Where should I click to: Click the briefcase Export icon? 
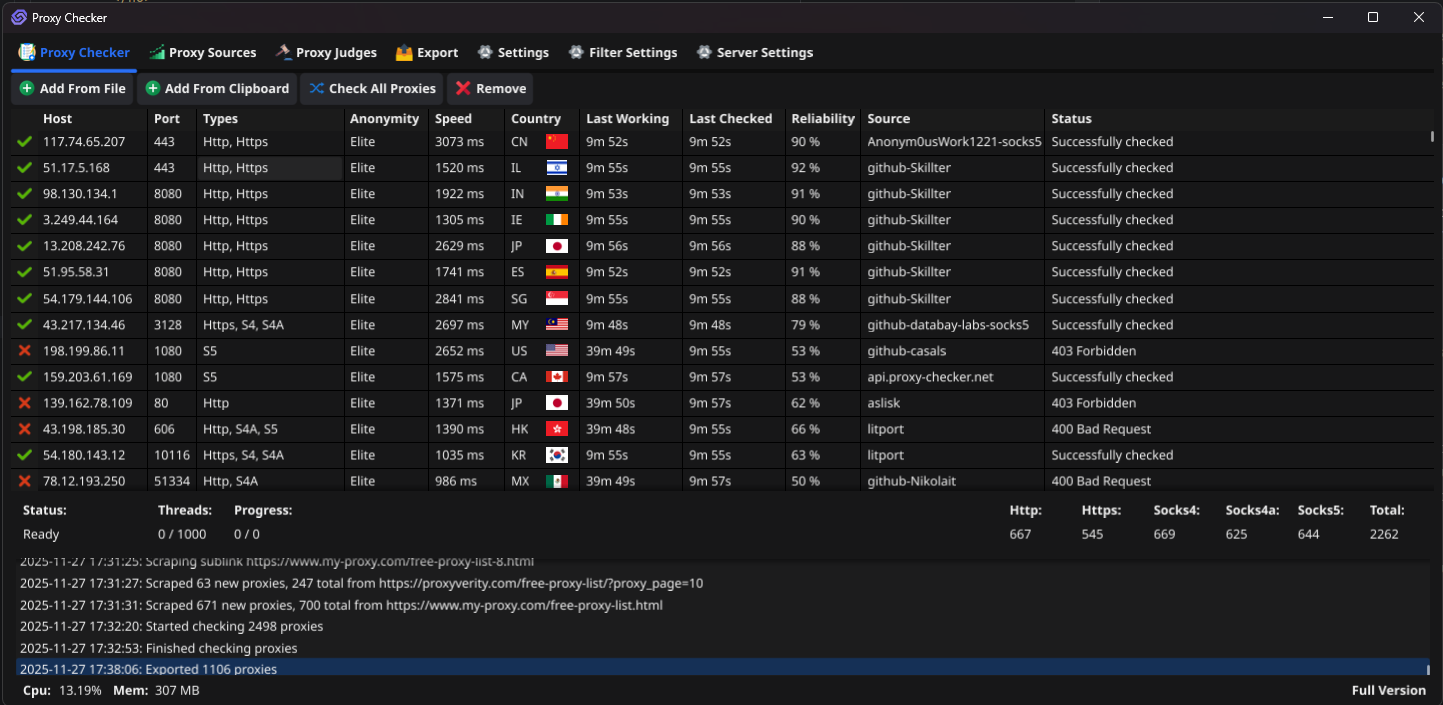tap(403, 52)
